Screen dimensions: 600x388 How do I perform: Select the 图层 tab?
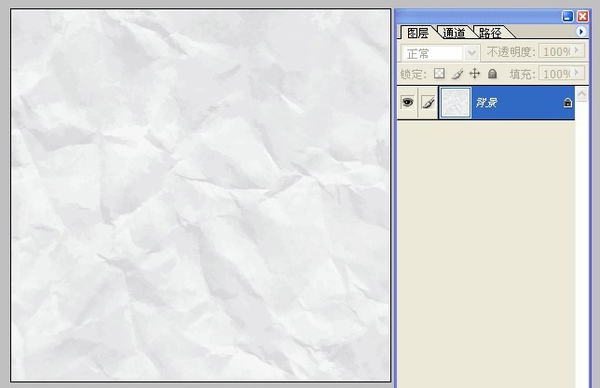pos(418,33)
